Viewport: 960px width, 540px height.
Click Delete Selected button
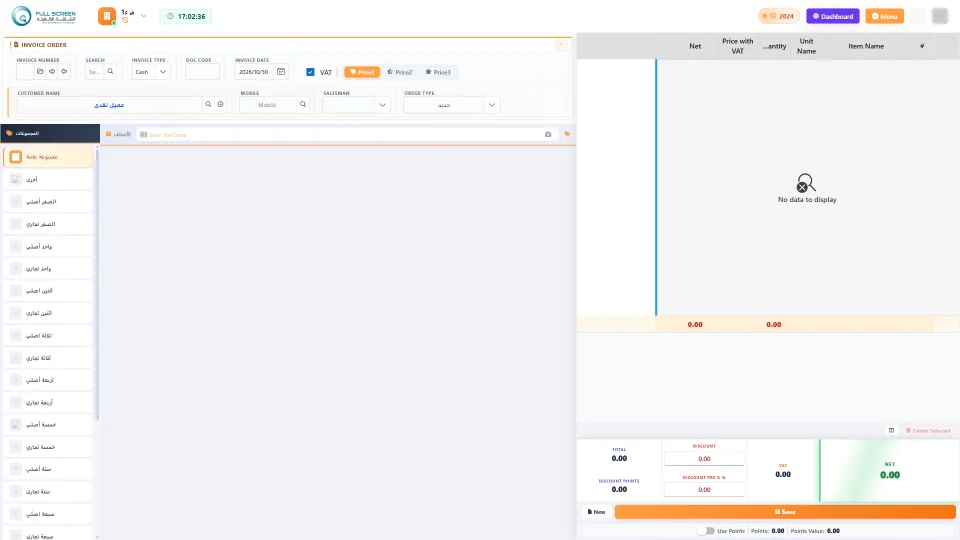pos(928,430)
